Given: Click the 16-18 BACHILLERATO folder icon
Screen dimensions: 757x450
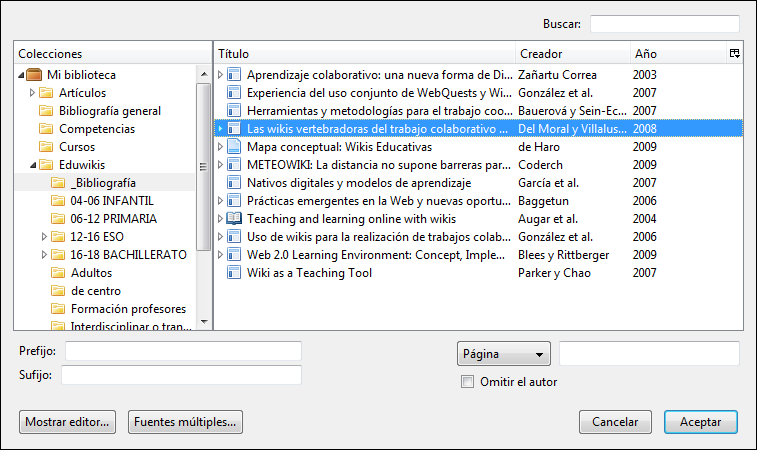Looking at the screenshot, I should point(58,254).
